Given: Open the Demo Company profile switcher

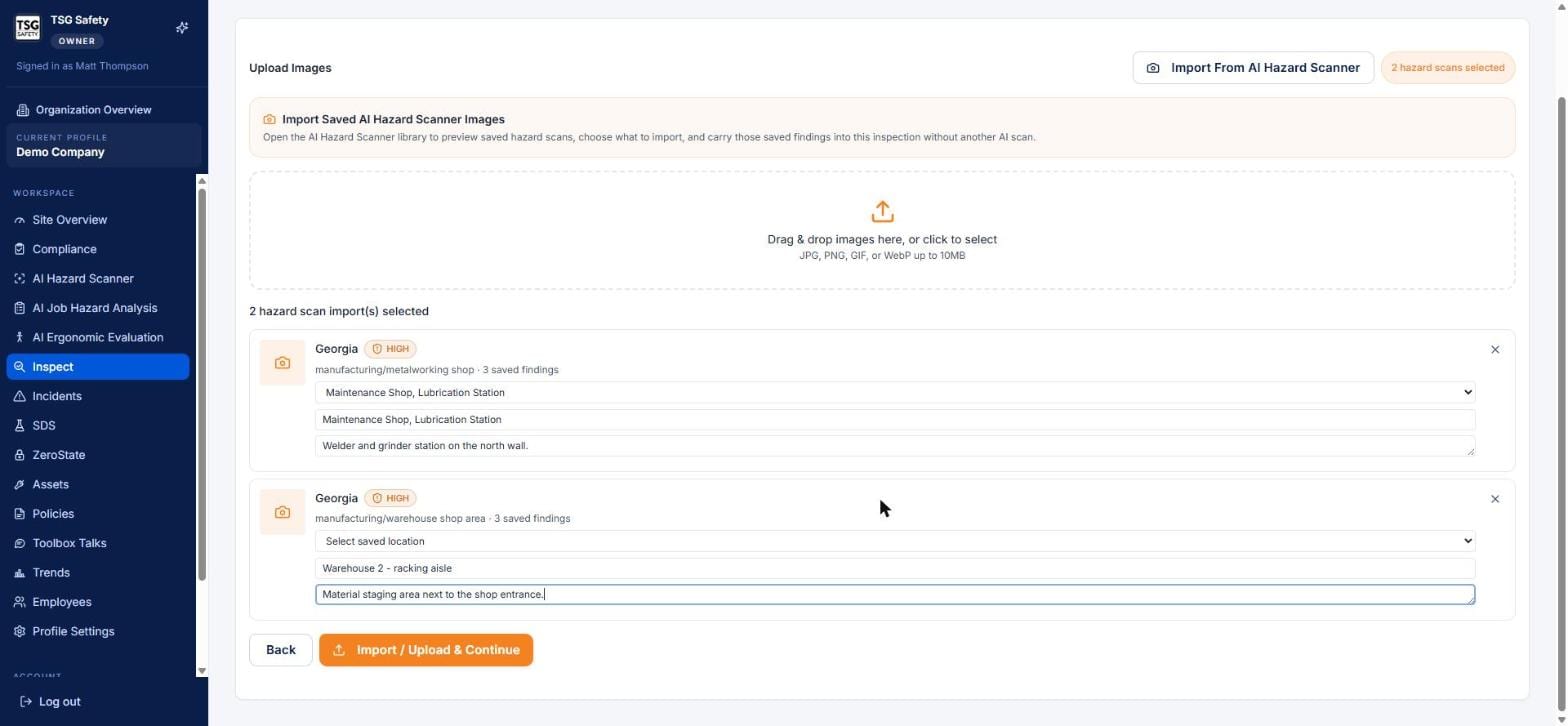Looking at the screenshot, I should pyautogui.click(x=104, y=145).
